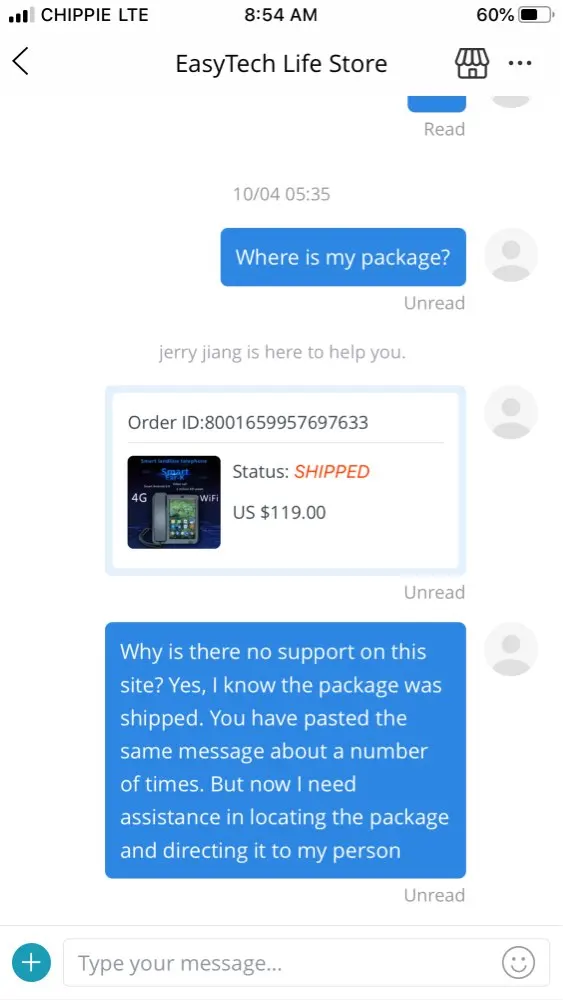Open the three-dot more options menu
The image size is (563, 1000).
tap(520, 63)
